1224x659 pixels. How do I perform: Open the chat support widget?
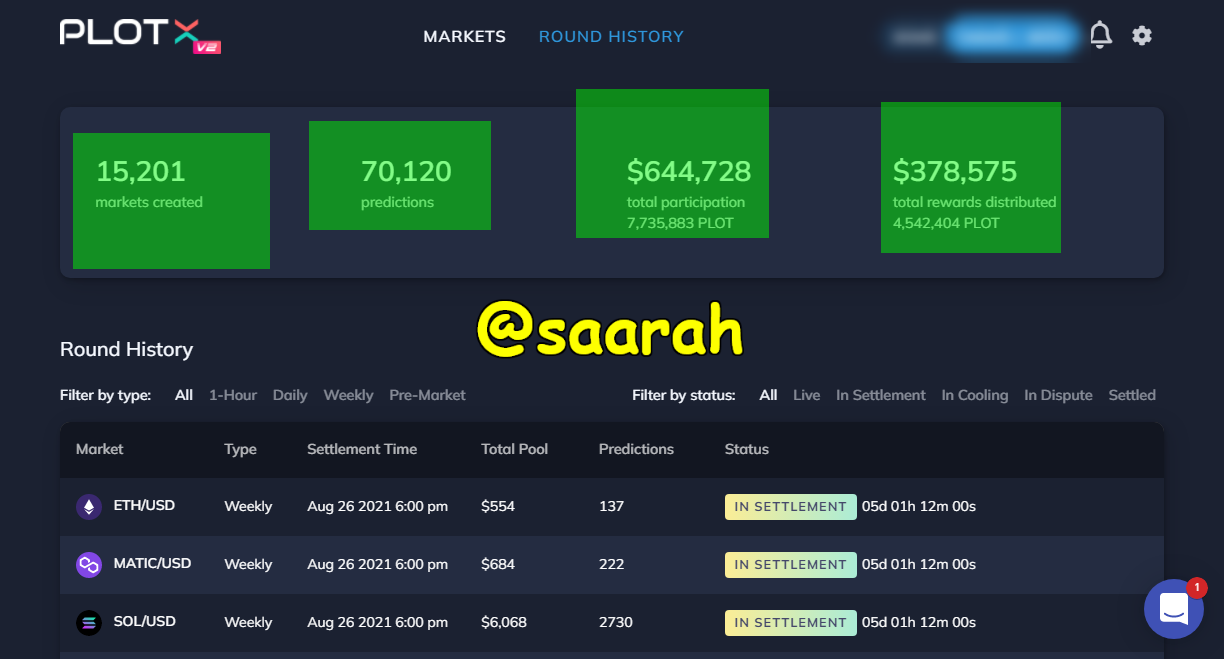(x=1174, y=608)
